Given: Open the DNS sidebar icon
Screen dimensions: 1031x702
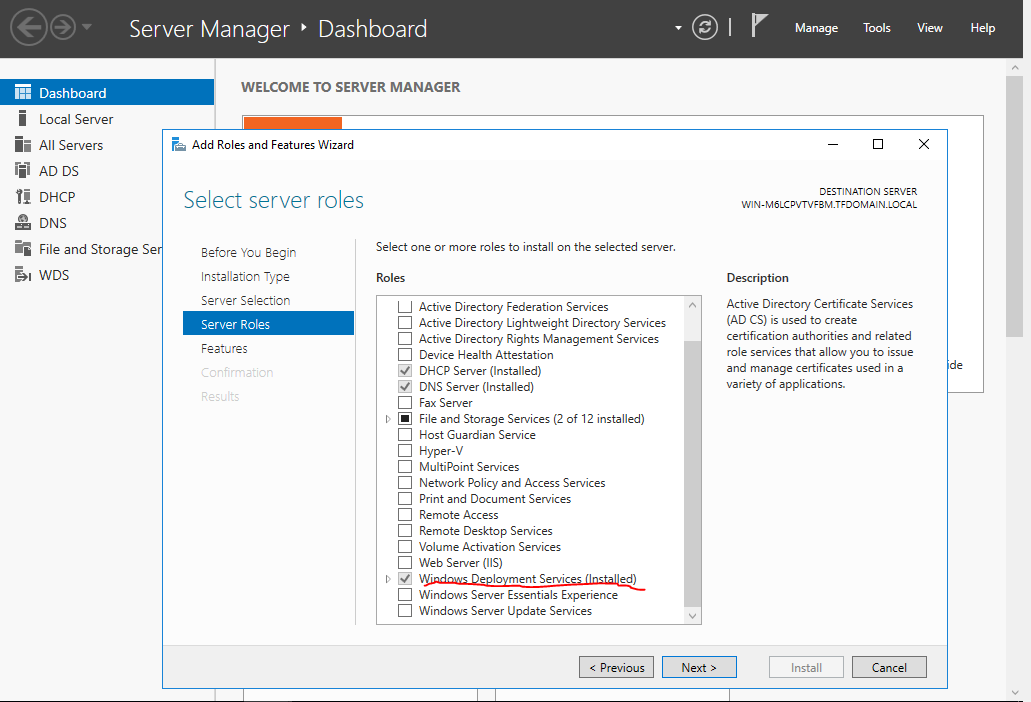Looking at the screenshot, I should pyautogui.click(x=22, y=223).
